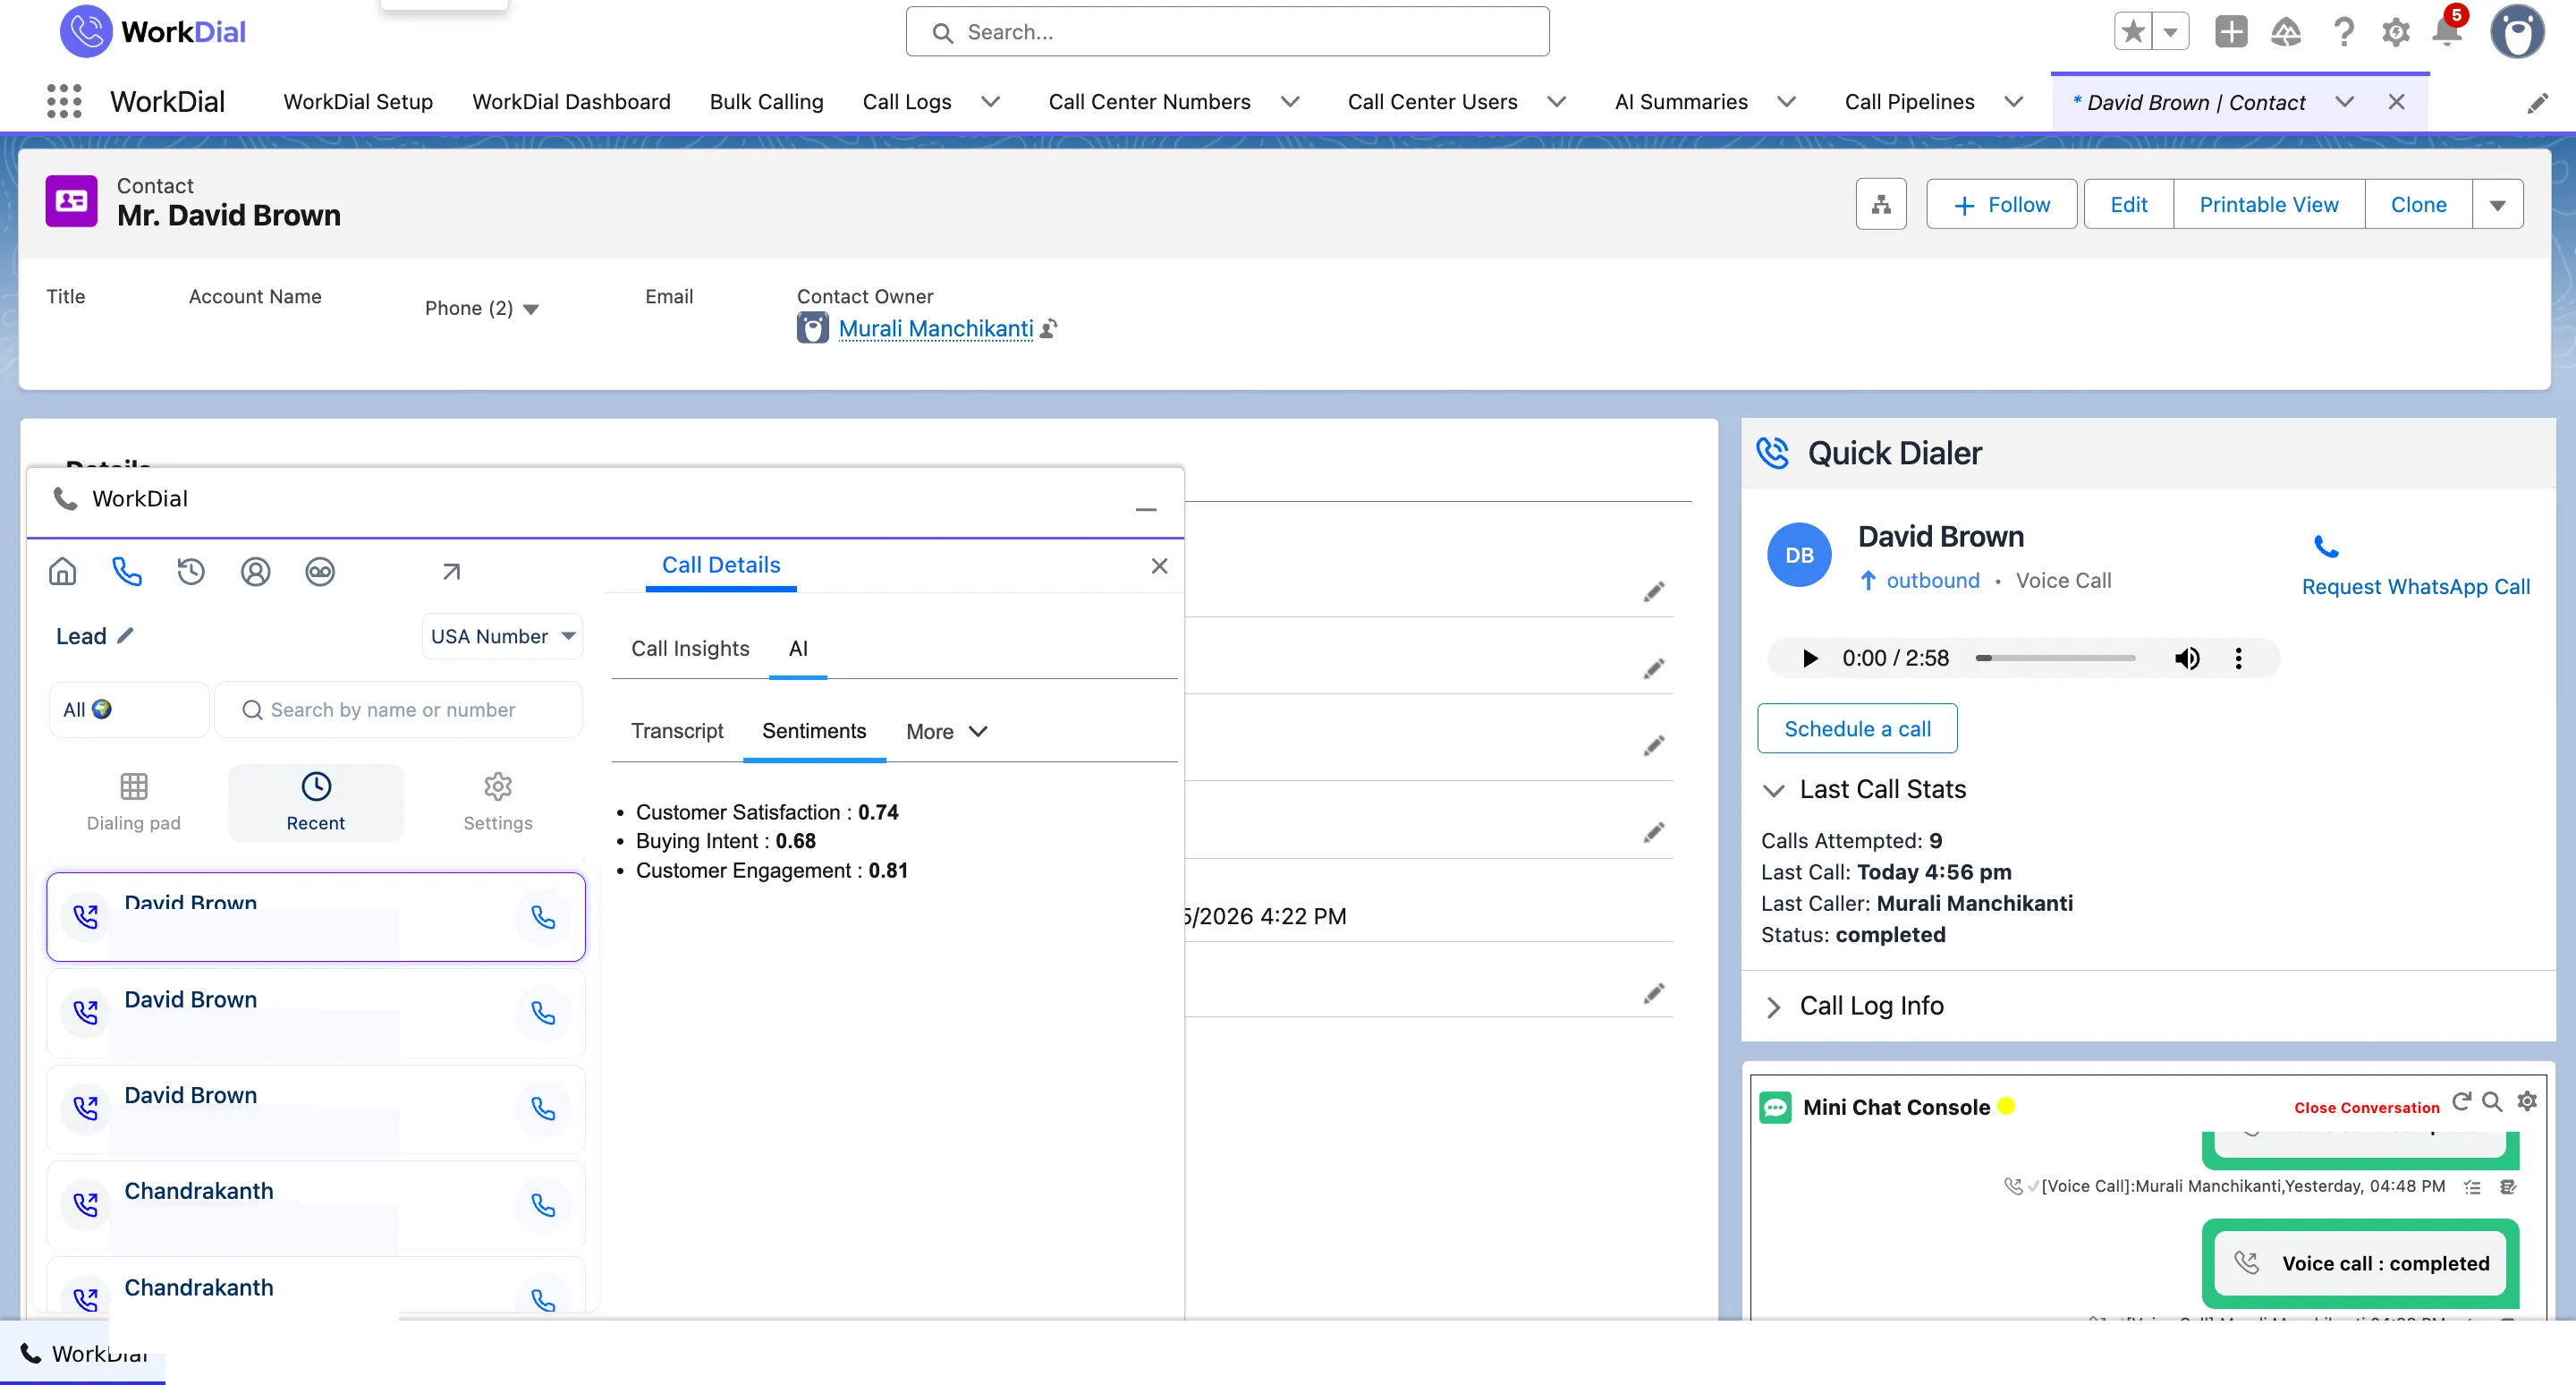Viewport: 2576px width, 1385px height.
Task: Click Search by name or number field
Action: (398, 709)
